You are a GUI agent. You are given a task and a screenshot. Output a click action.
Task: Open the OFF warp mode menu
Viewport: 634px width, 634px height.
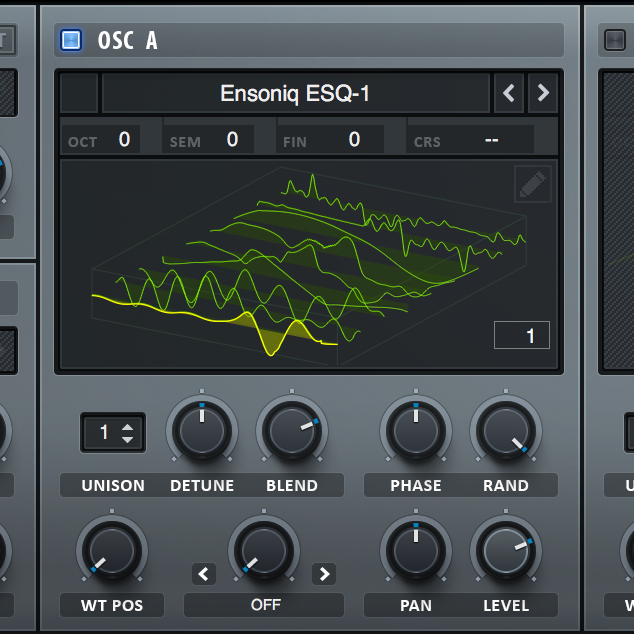264,605
